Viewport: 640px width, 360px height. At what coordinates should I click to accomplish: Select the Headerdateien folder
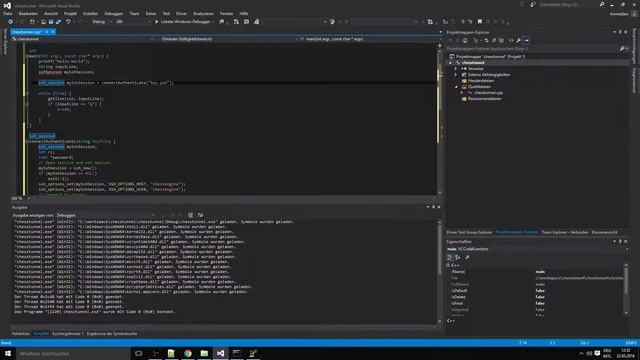(x=481, y=81)
